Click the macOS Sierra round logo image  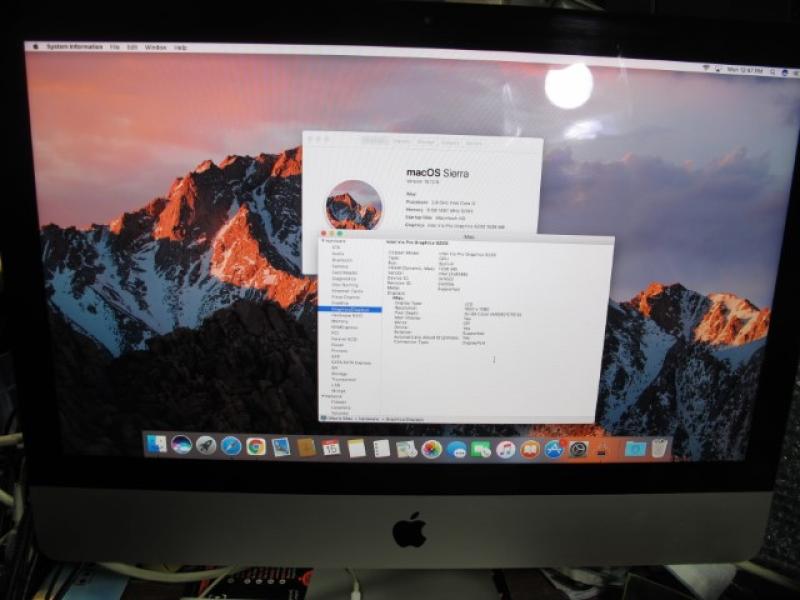(354, 205)
